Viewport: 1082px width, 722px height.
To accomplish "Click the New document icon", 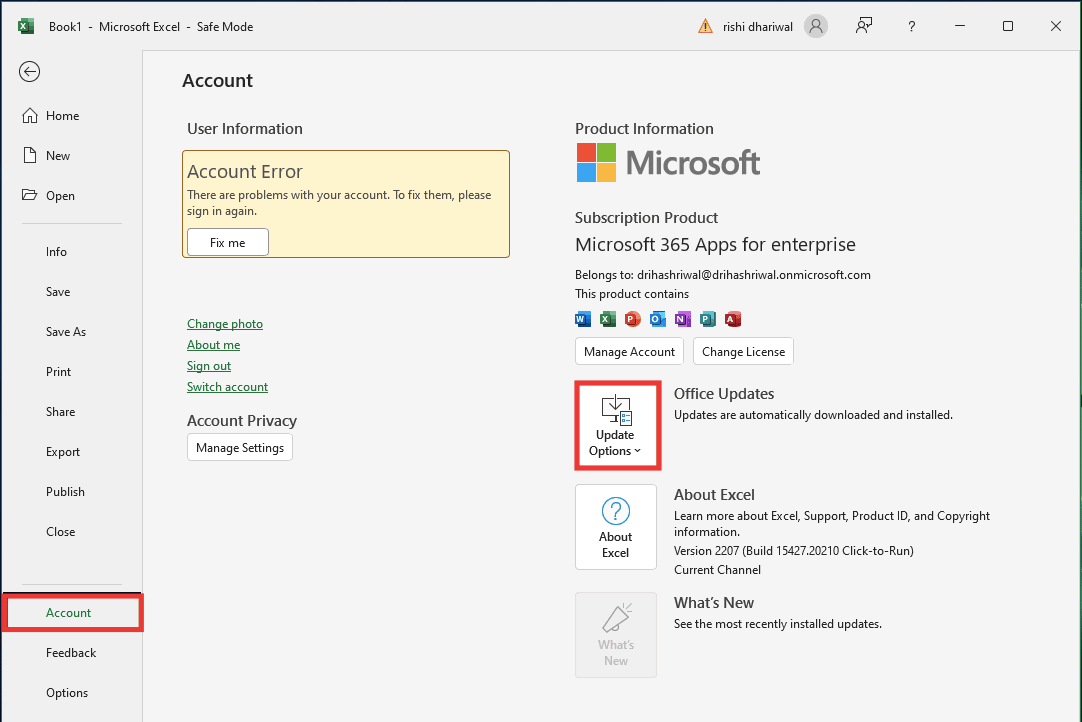I will (x=30, y=156).
